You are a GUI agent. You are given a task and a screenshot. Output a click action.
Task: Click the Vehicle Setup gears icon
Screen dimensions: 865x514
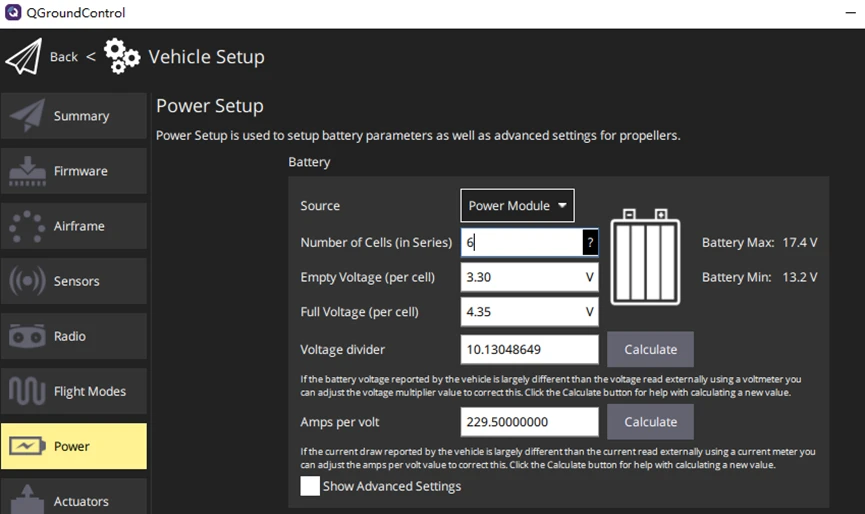point(122,56)
